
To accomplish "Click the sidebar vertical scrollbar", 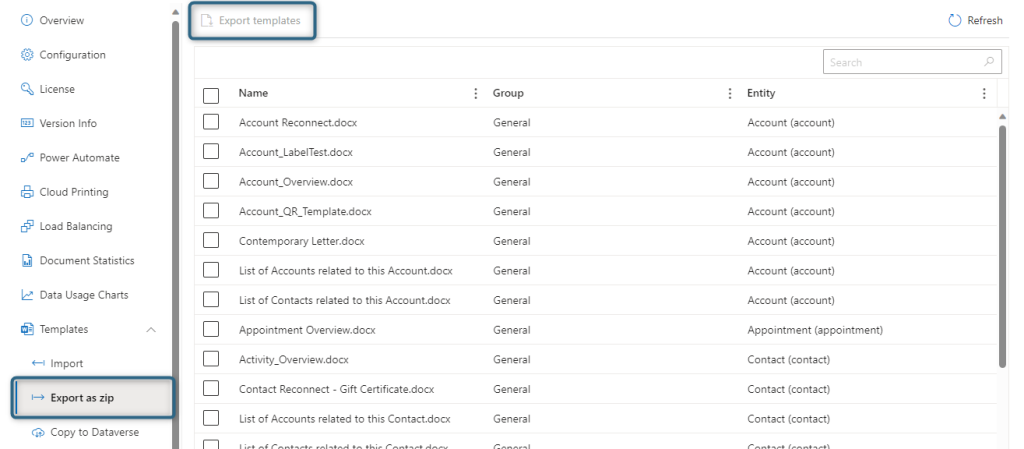I will 175,235.
